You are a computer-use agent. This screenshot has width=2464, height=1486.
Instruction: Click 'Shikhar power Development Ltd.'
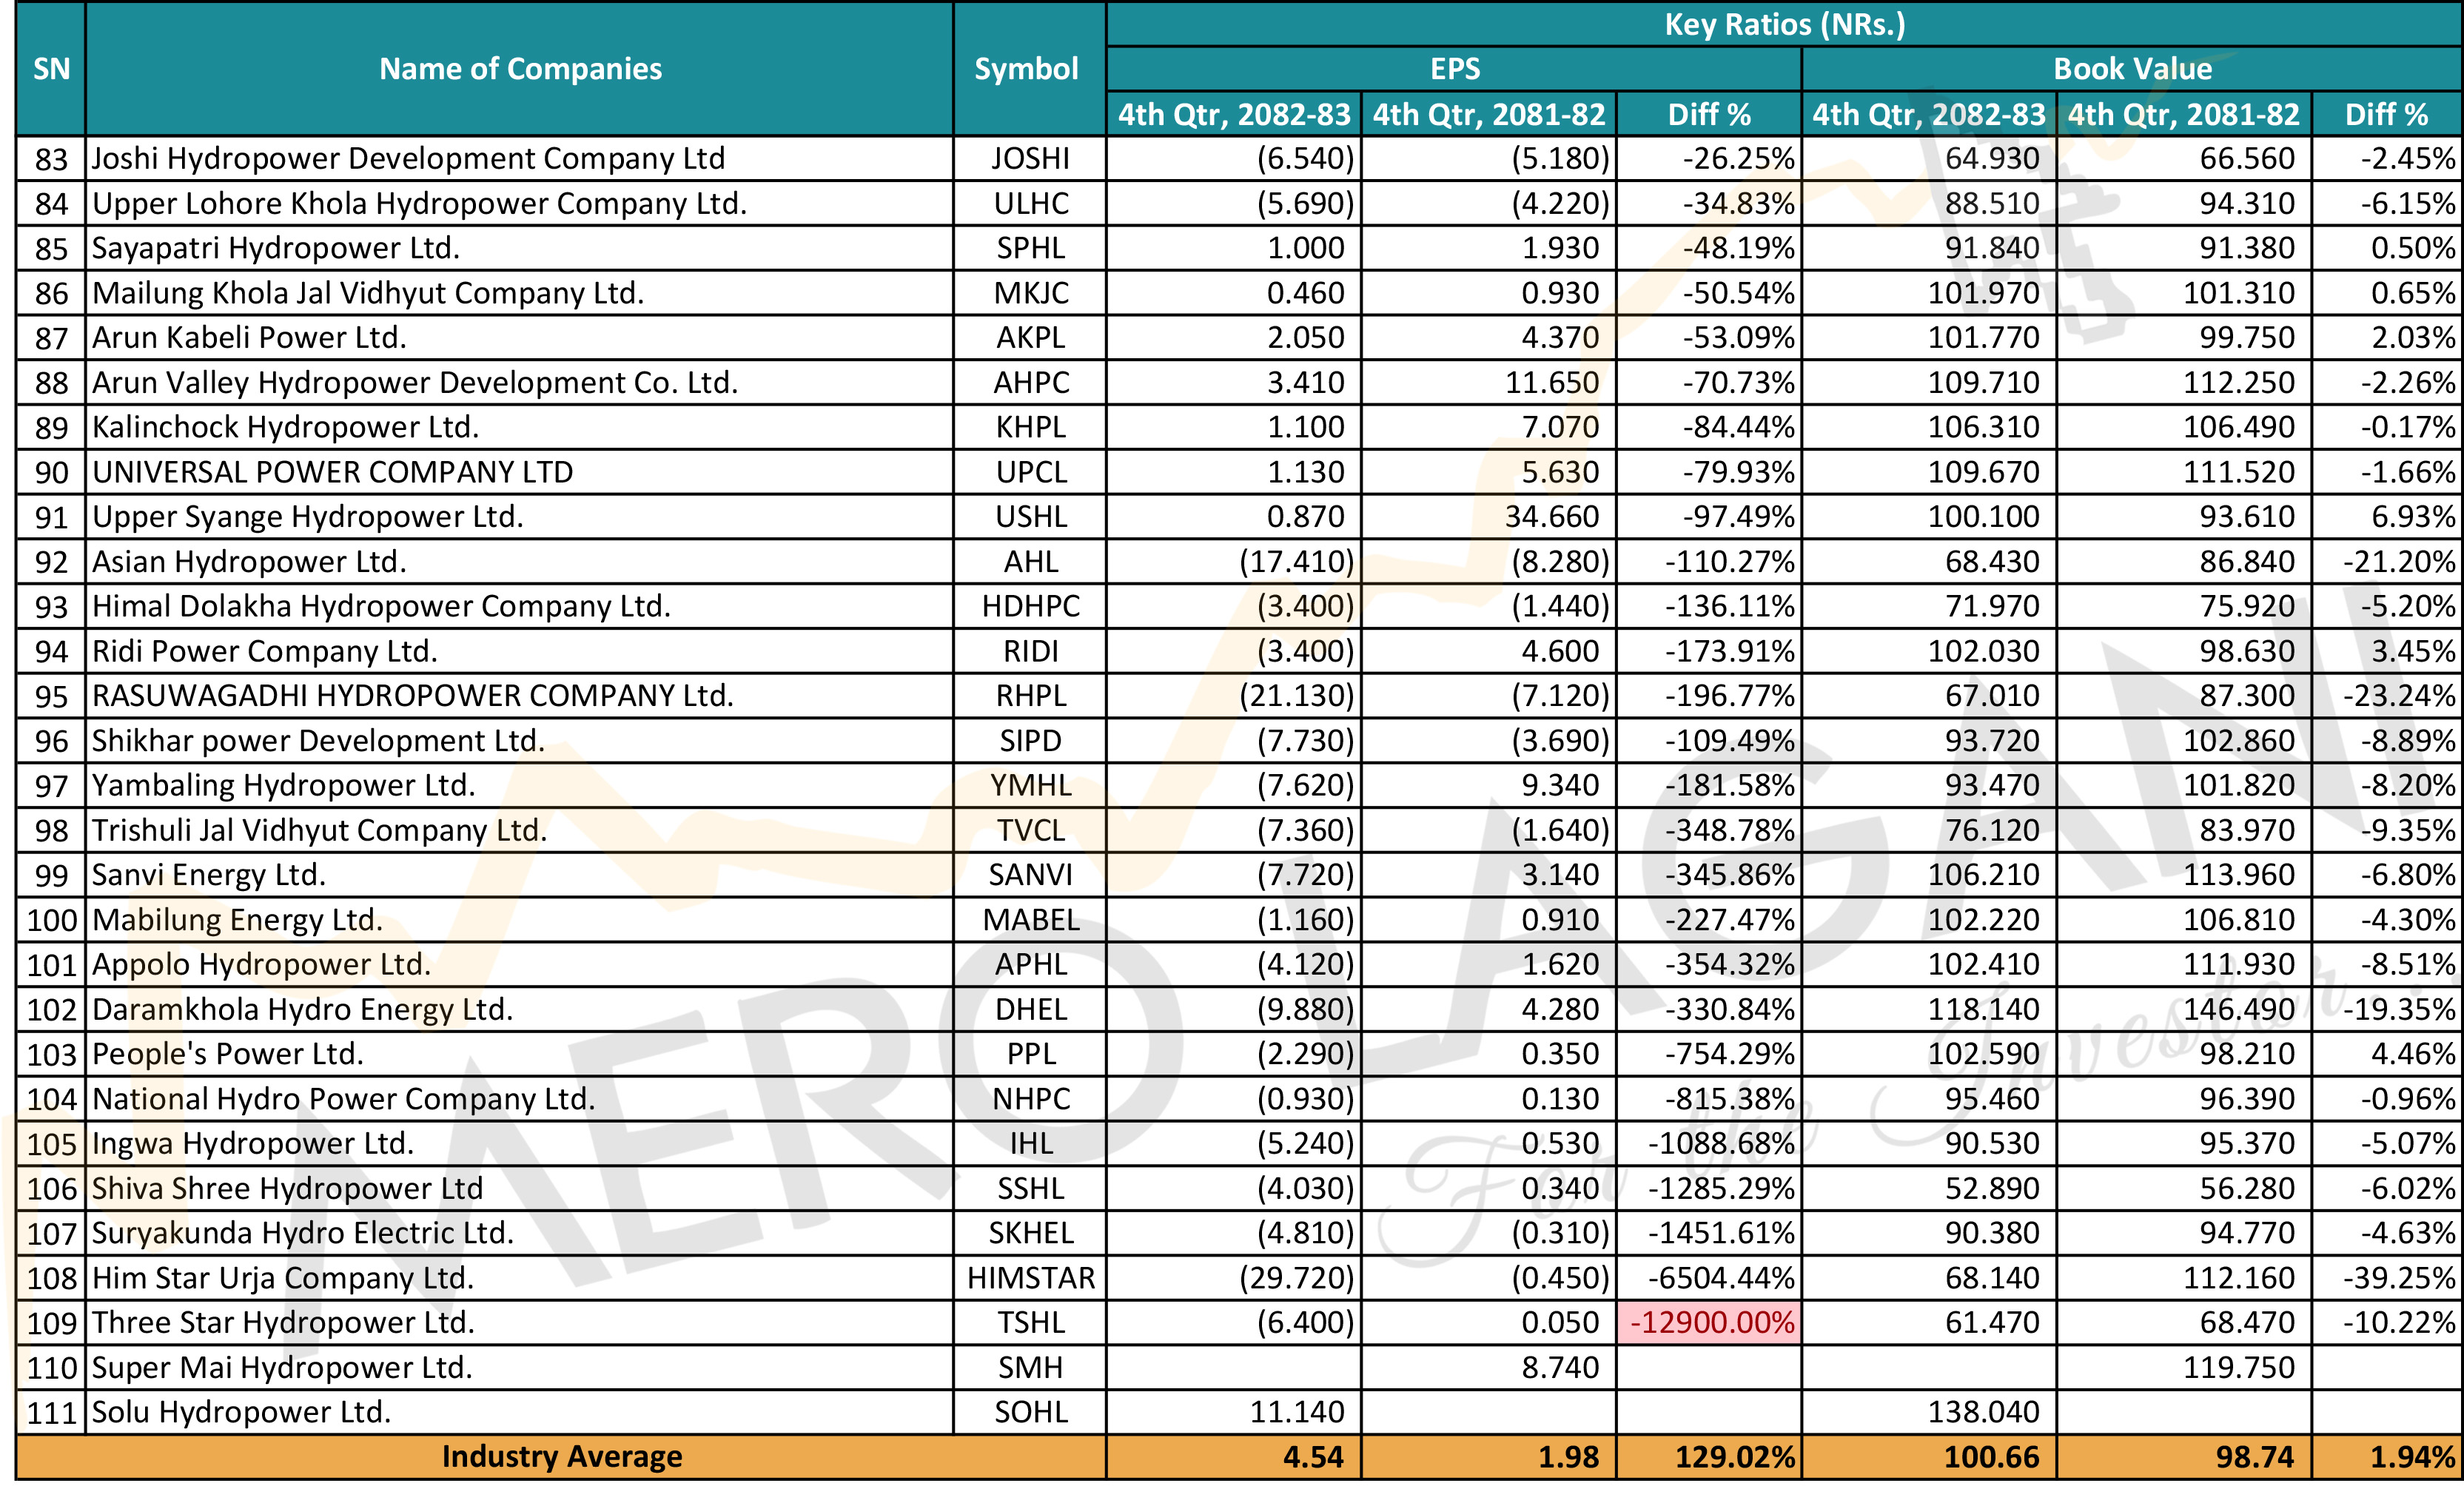pos(318,740)
